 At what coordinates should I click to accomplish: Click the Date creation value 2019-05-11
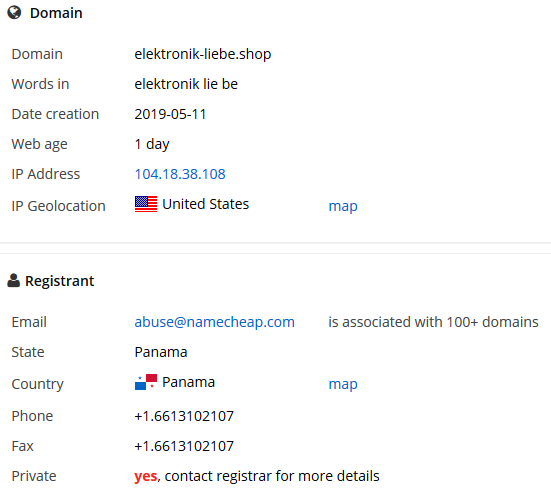[x=170, y=114]
